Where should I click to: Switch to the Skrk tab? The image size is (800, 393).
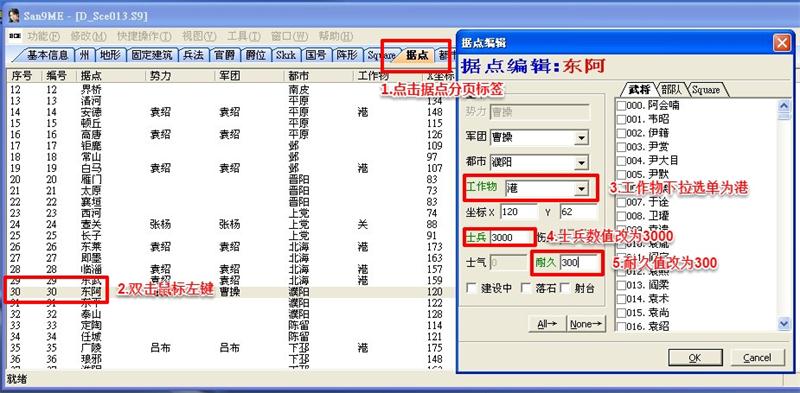286,55
